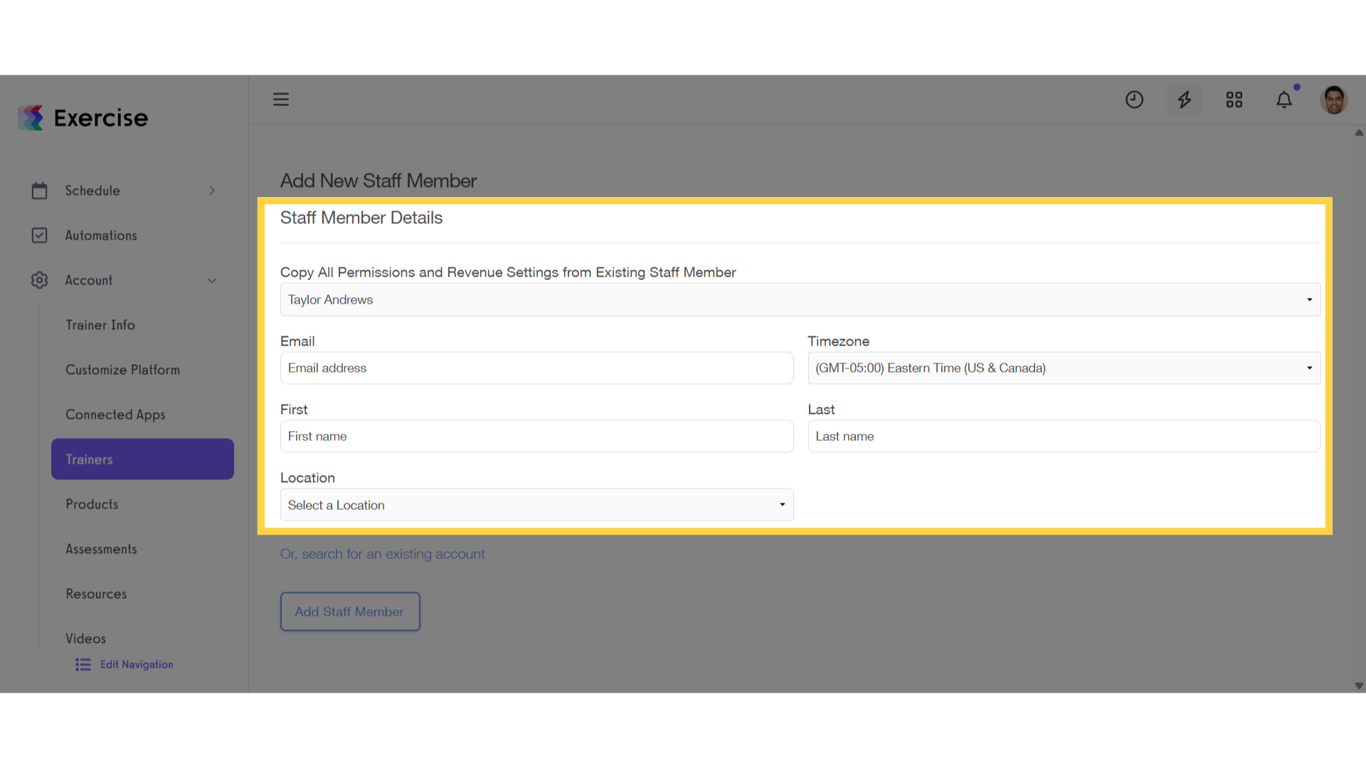
Task: Check notifications via the bell icon
Action: 1284,99
